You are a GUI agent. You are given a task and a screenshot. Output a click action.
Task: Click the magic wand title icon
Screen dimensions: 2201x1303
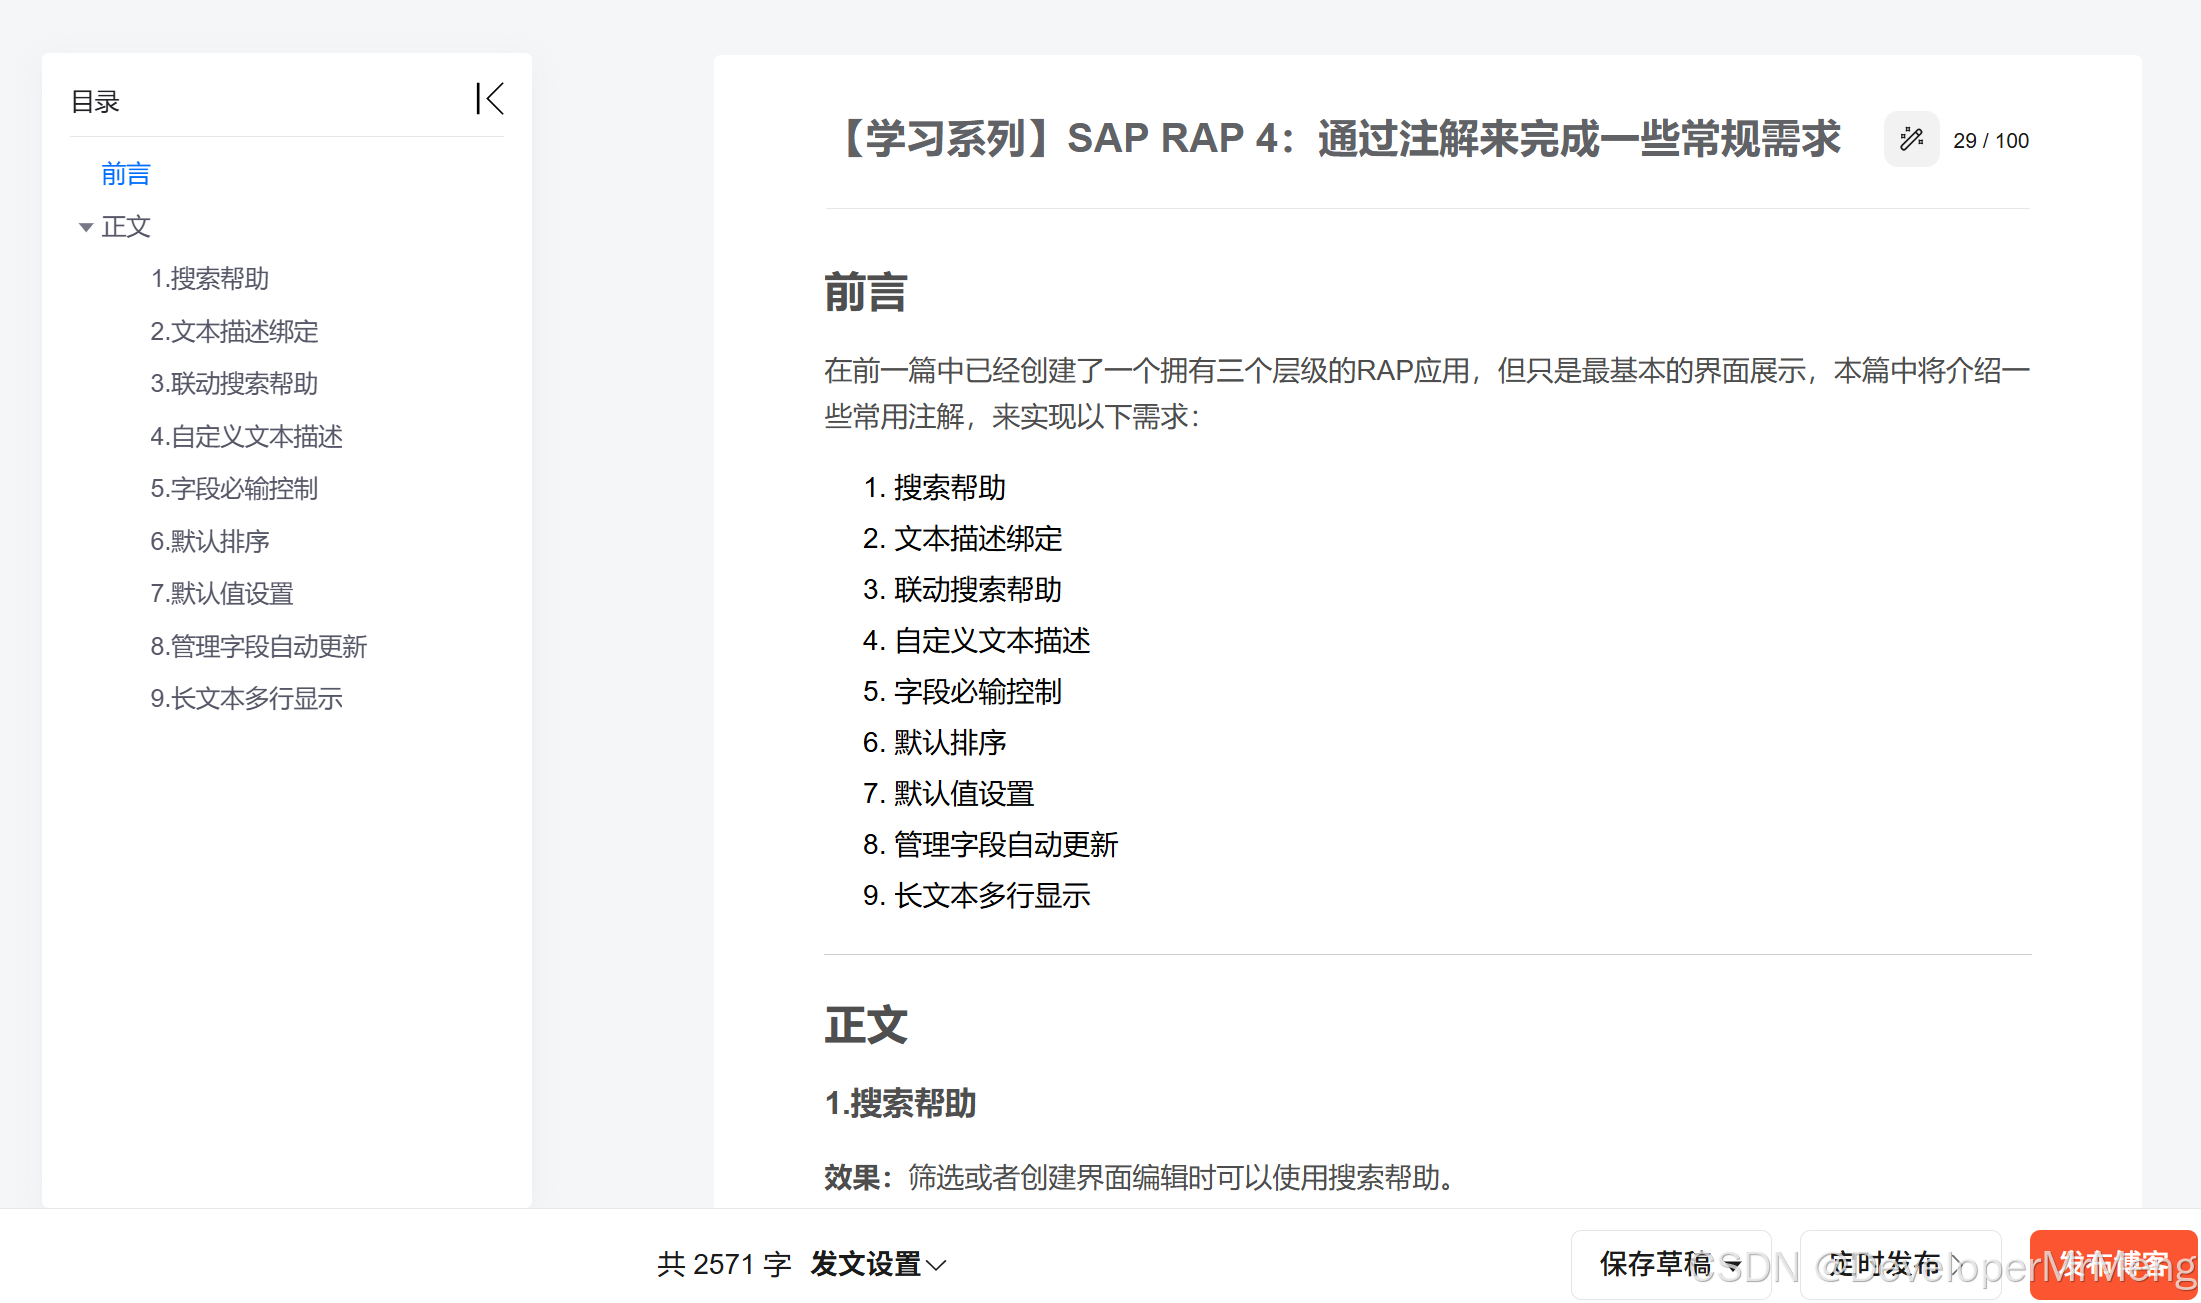pyautogui.click(x=1911, y=139)
